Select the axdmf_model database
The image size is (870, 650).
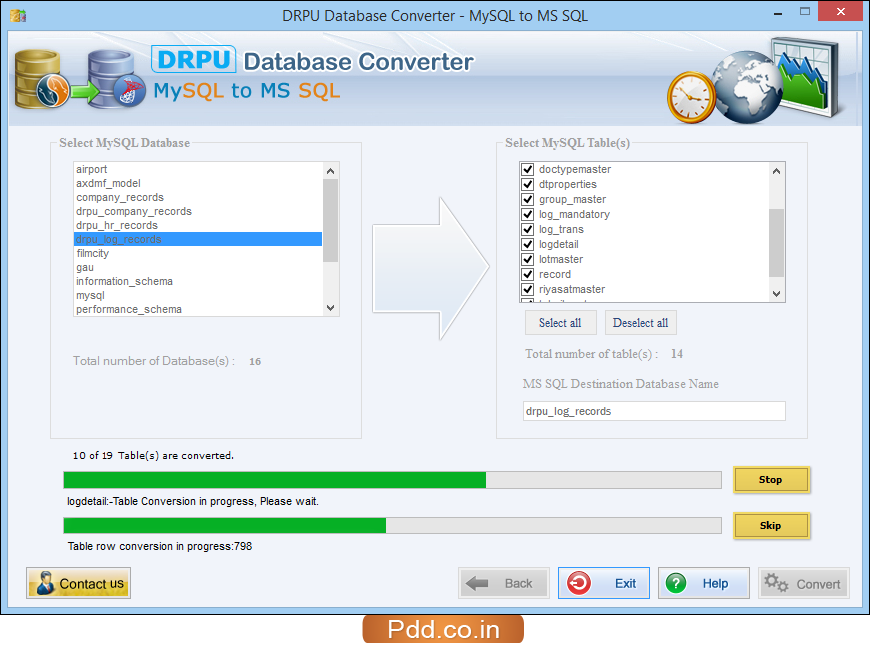[x=198, y=183]
